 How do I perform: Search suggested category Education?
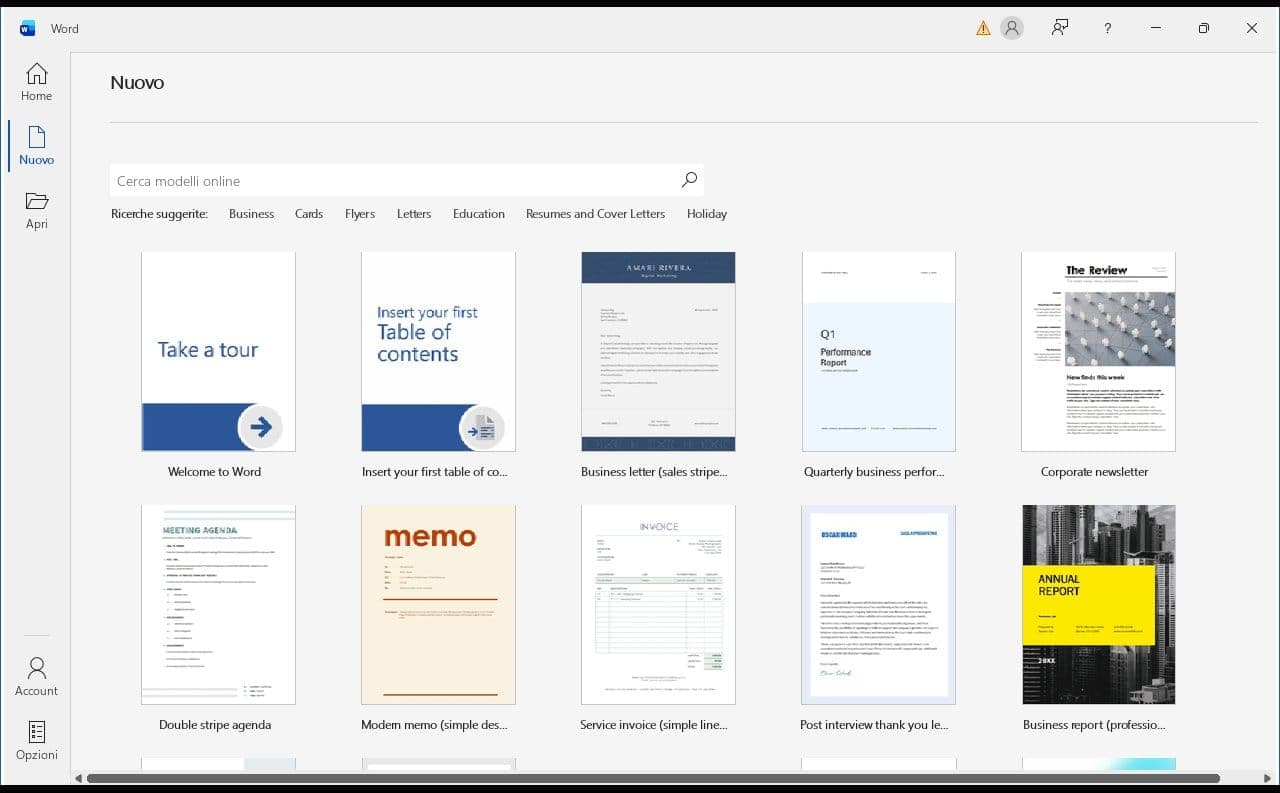[x=479, y=213]
